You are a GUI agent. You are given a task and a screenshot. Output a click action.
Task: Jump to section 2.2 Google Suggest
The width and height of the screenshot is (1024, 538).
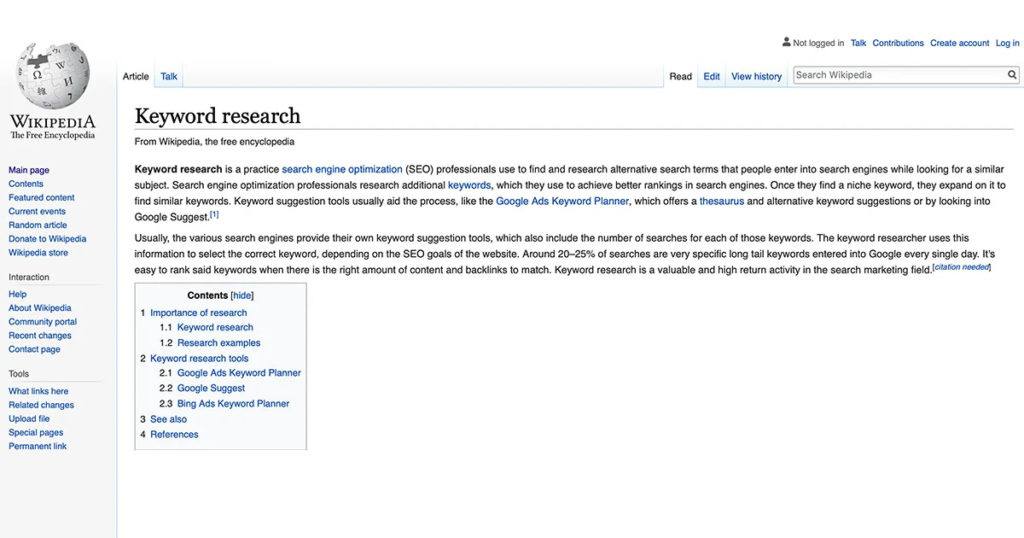click(211, 388)
